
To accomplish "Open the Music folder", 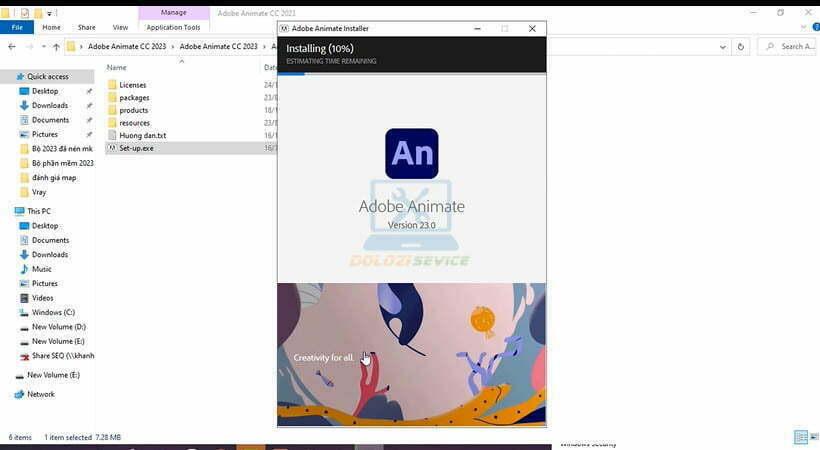I will pyautogui.click(x=41, y=269).
